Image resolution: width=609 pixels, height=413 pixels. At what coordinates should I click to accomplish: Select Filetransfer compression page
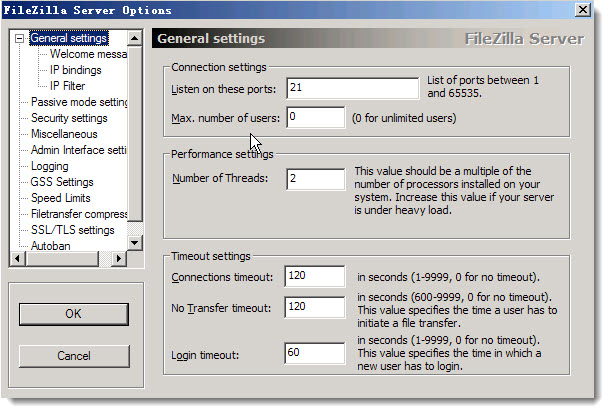tap(79, 214)
